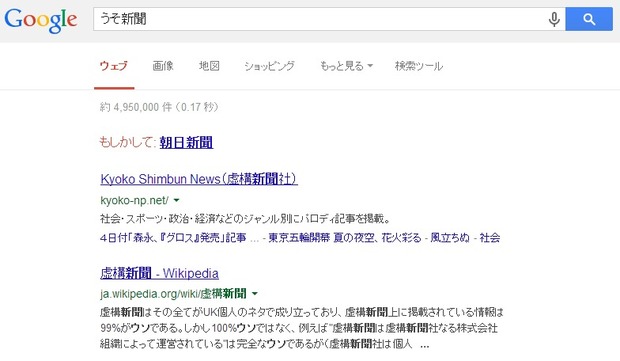This screenshot has width=620, height=361.
Task: Click the もしかして: label text
Action: tap(128, 142)
